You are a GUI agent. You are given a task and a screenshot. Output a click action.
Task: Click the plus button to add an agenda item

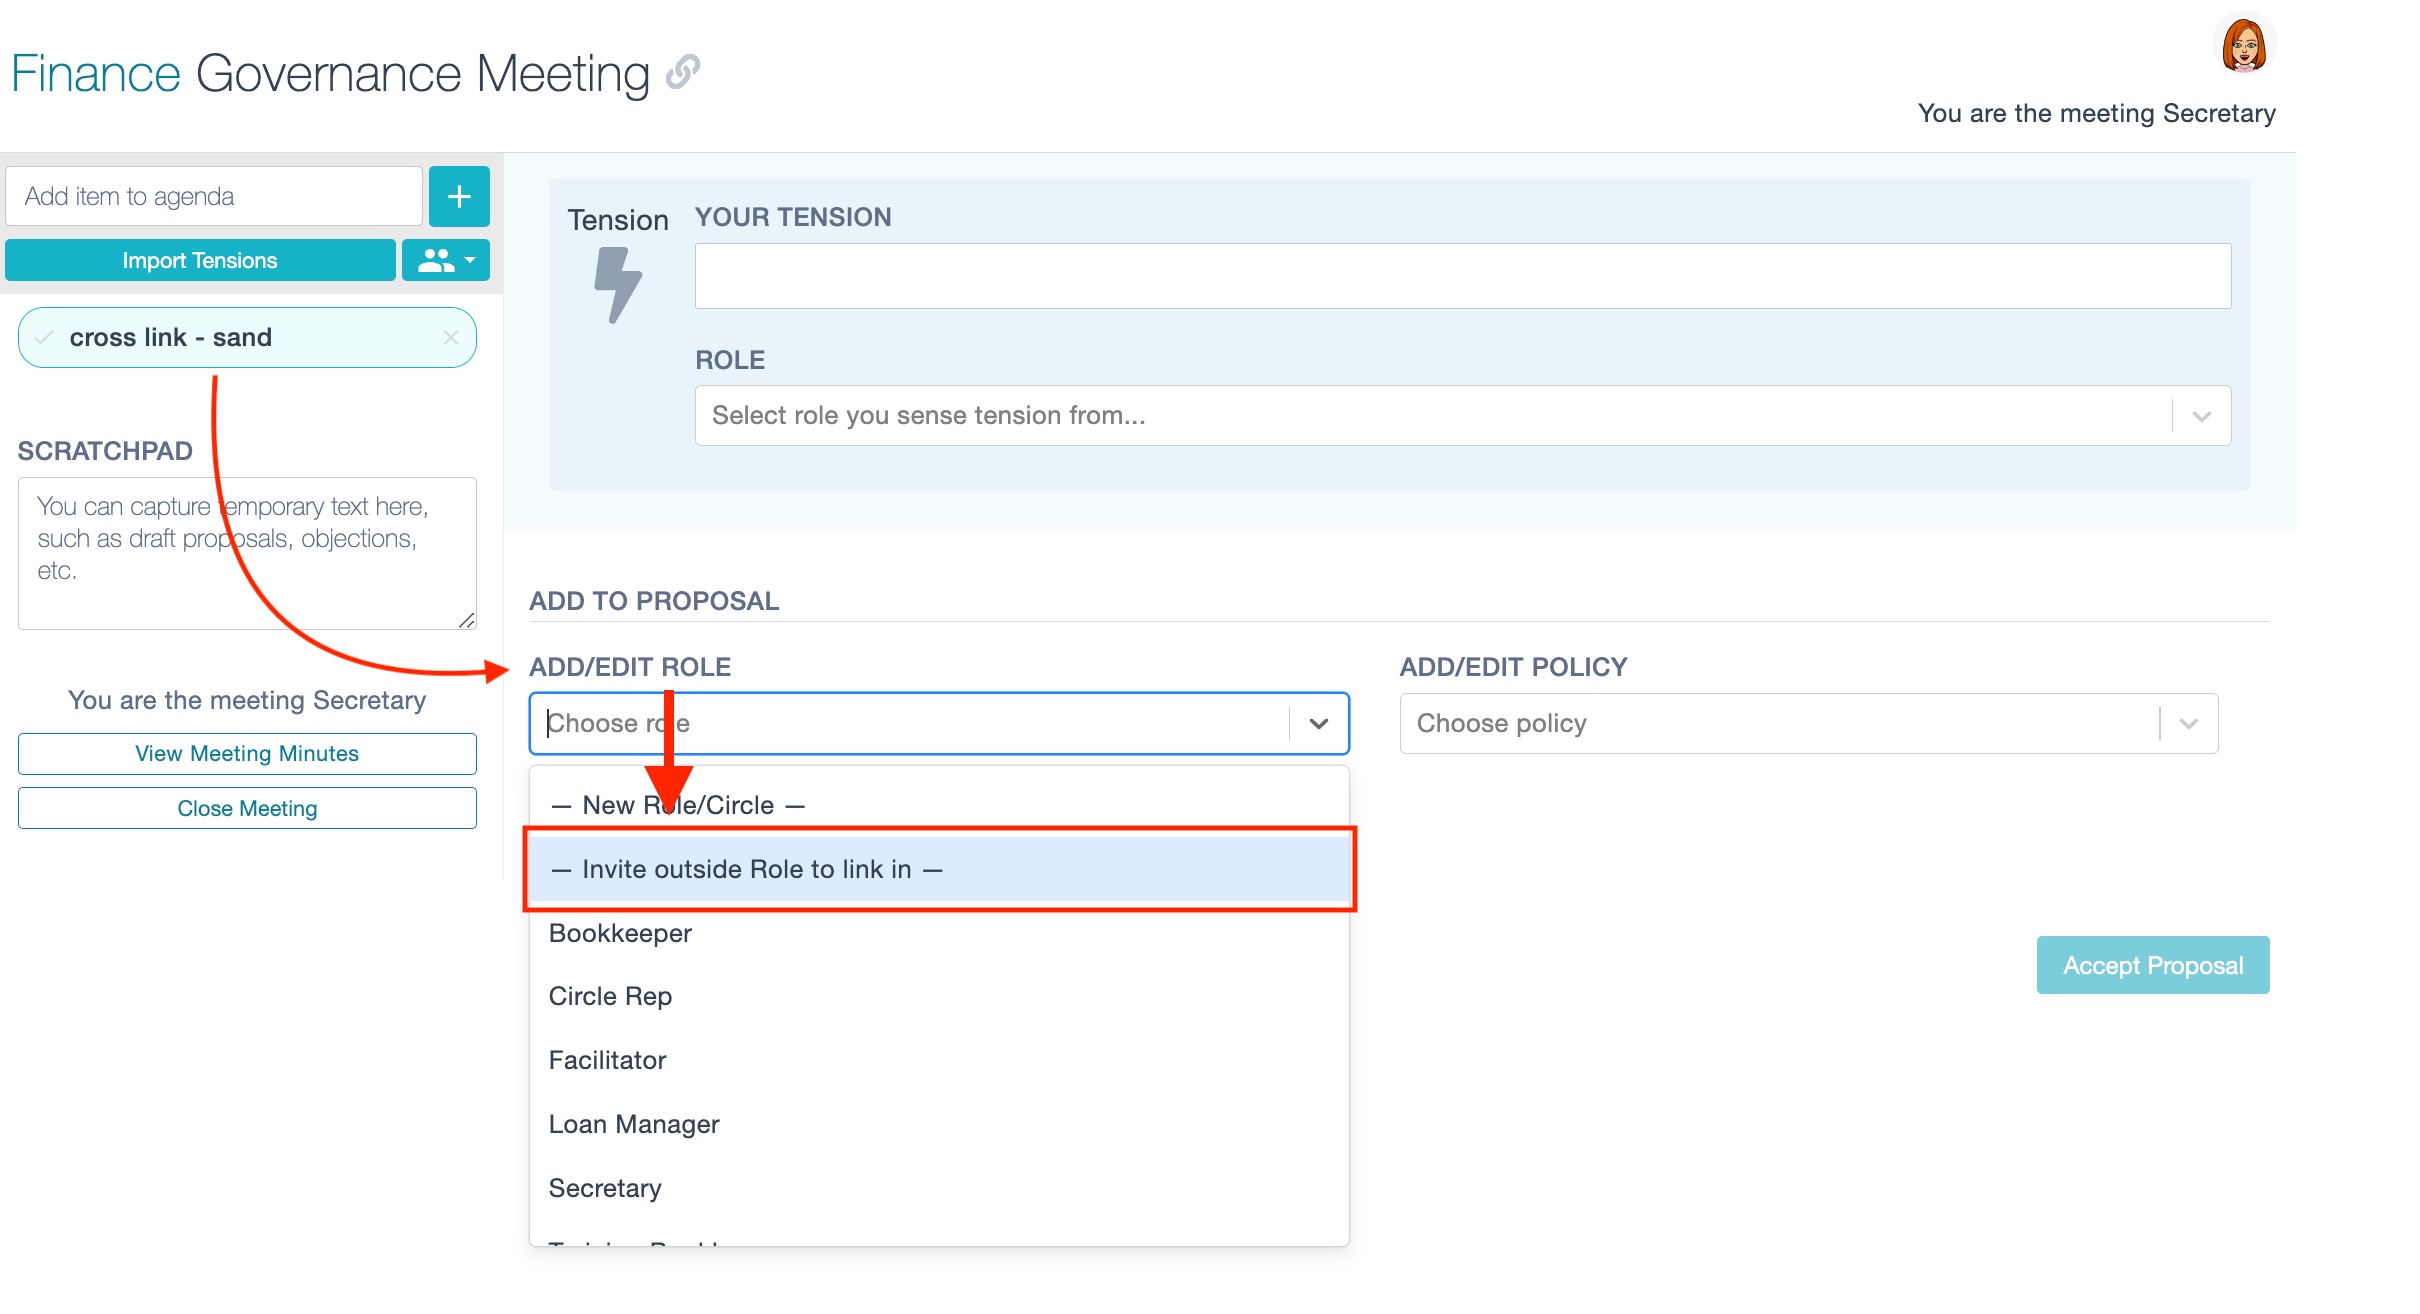click(459, 196)
